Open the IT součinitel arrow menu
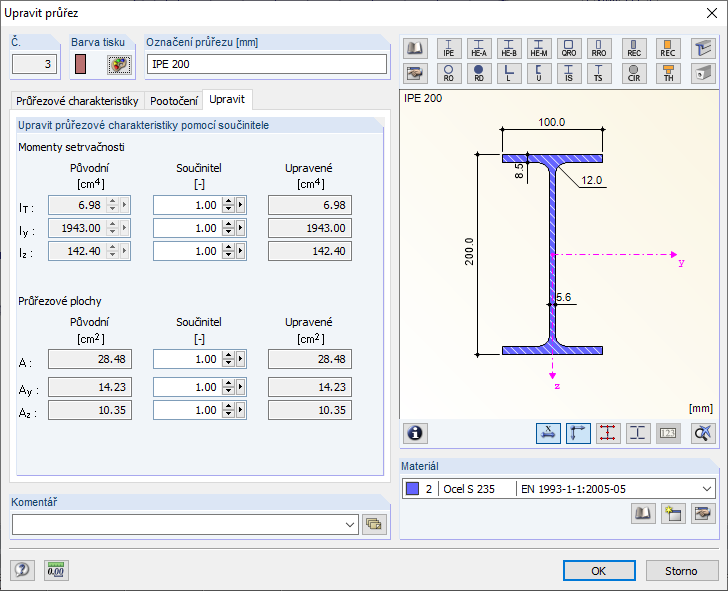The width and height of the screenshot is (728, 591). click(x=240, y=205)
